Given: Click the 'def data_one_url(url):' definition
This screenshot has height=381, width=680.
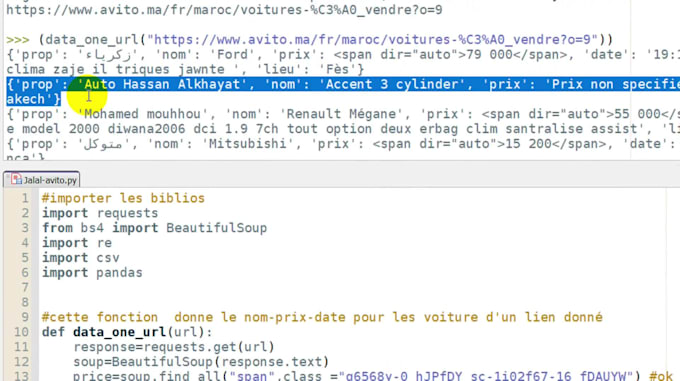Looking at the screenshot, I should tap(127, 332).
